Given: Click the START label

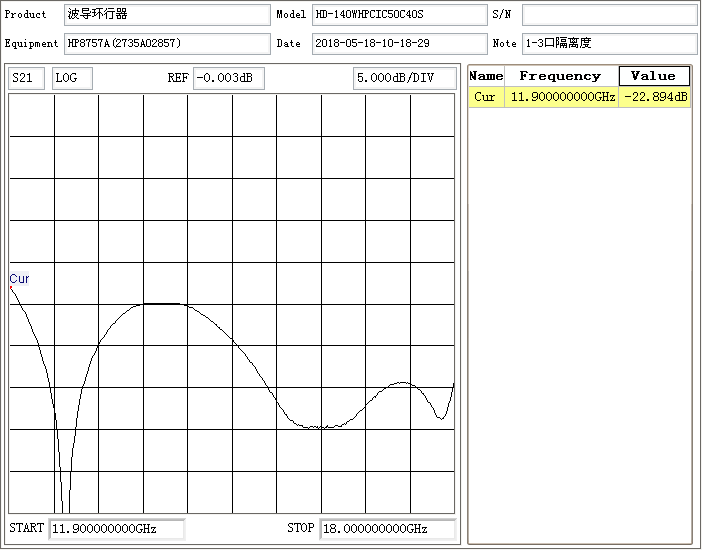Looking at the screenshot, I should click(26, 528).
